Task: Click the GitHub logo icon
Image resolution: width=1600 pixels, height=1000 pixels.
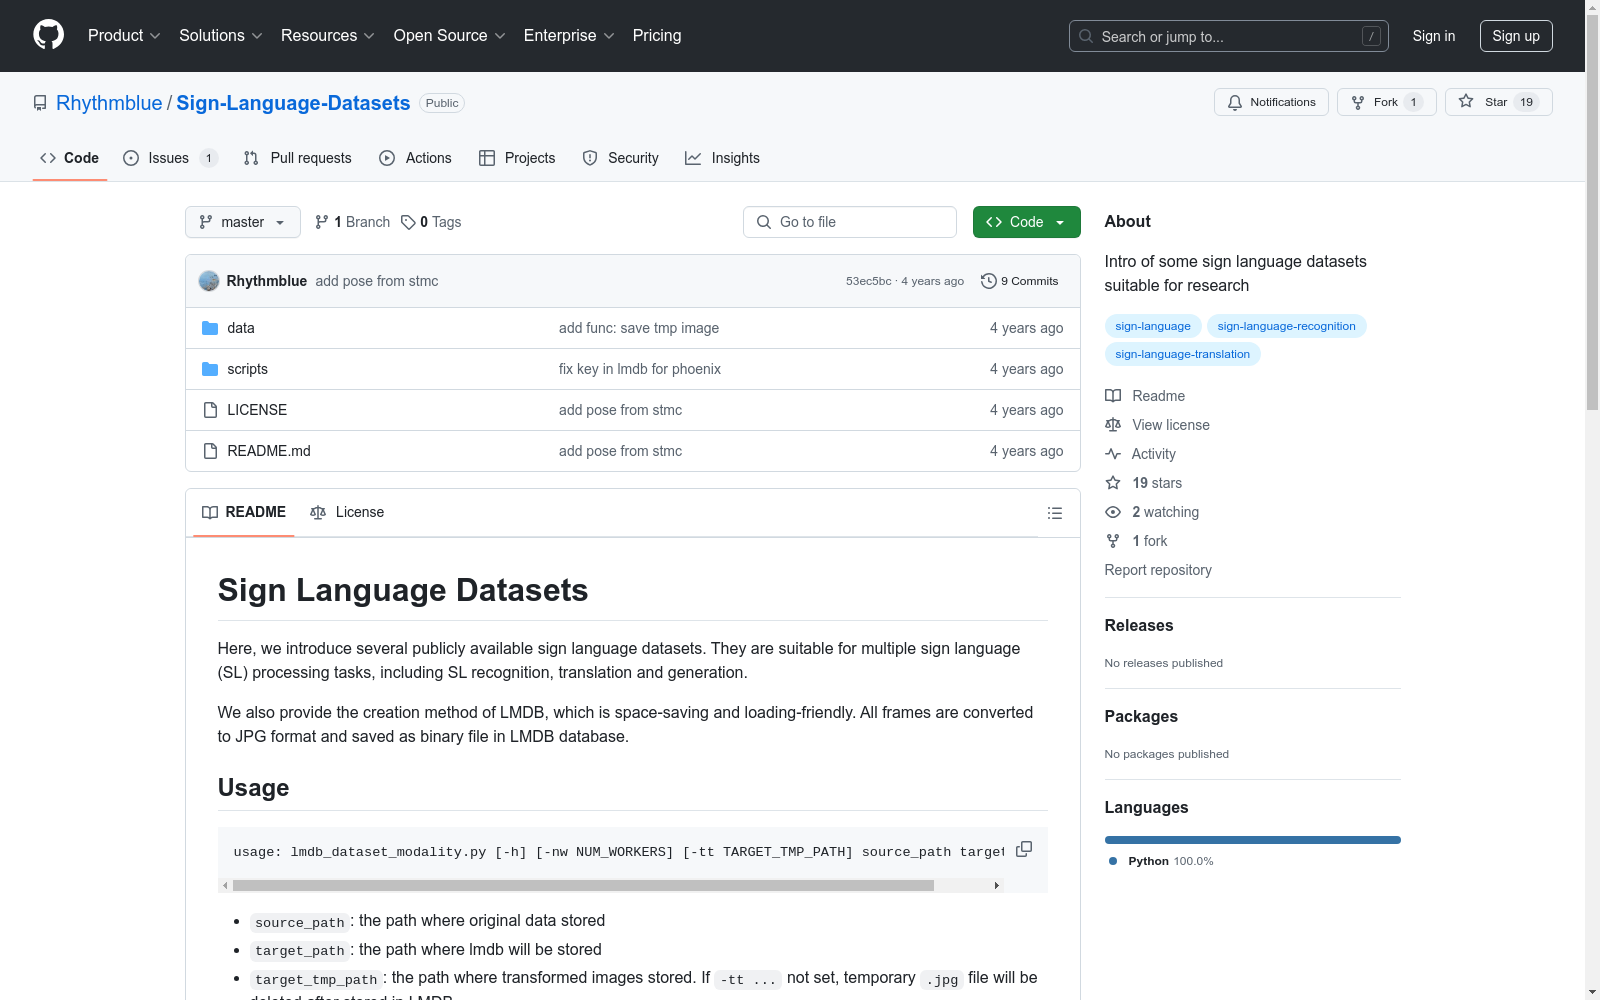Action: point(48,35)
